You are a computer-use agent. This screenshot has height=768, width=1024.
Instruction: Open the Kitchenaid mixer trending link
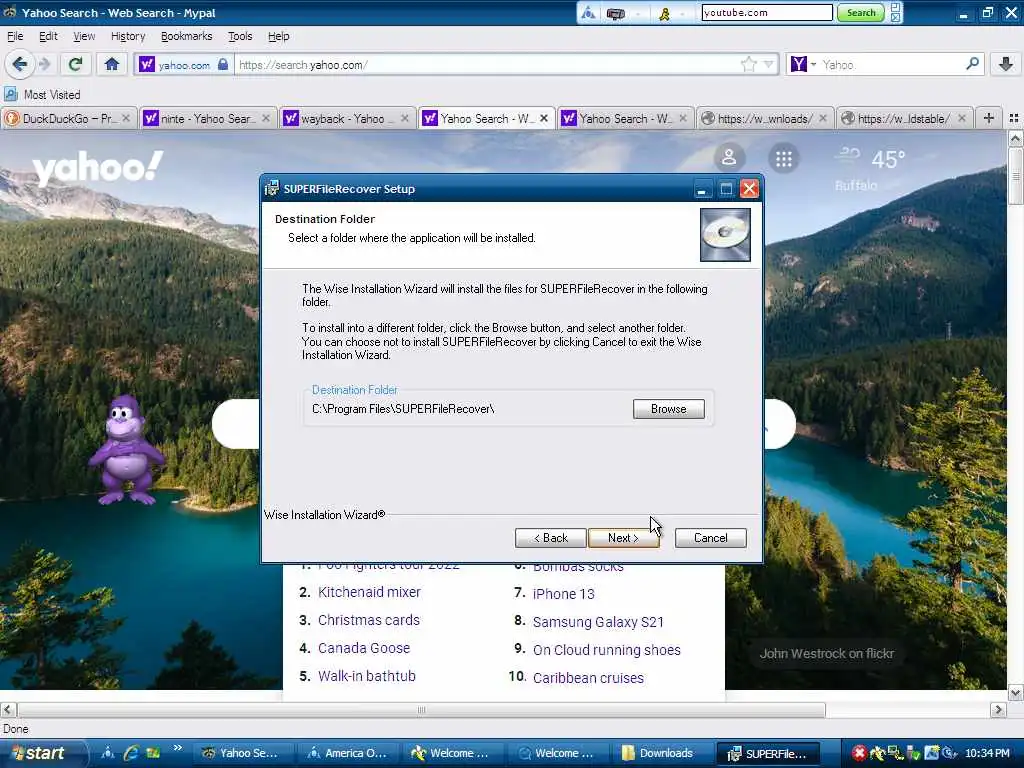tap(369, 592)
